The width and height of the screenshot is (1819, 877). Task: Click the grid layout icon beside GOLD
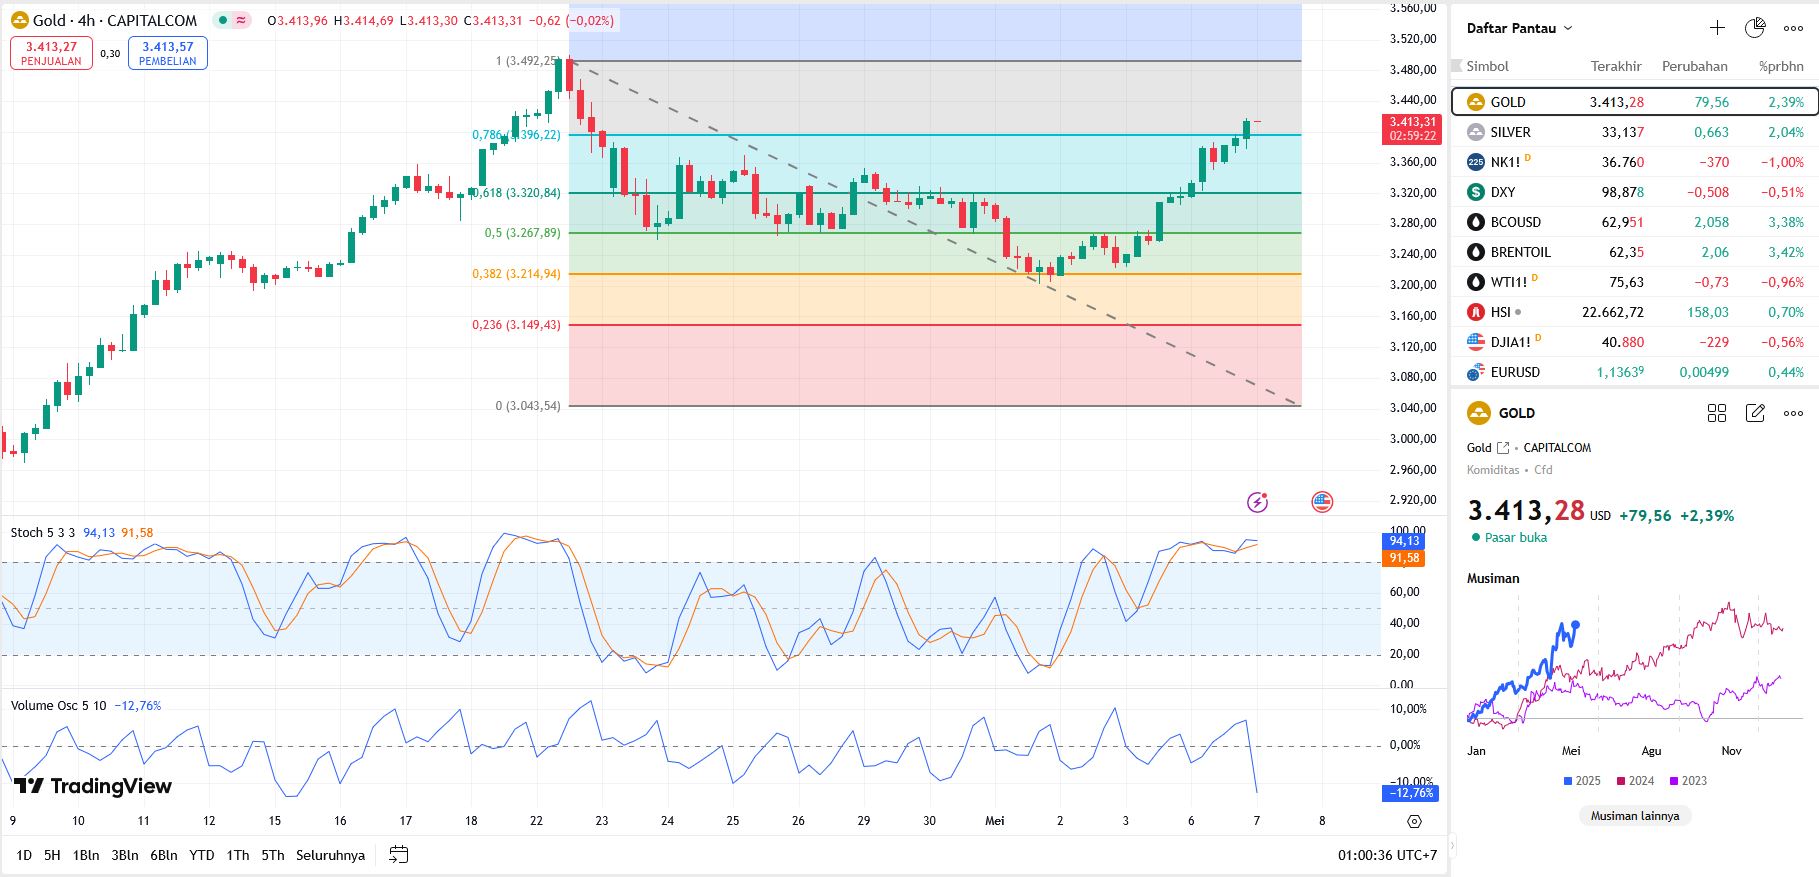pyautogui.click(x=1717, y=413)
